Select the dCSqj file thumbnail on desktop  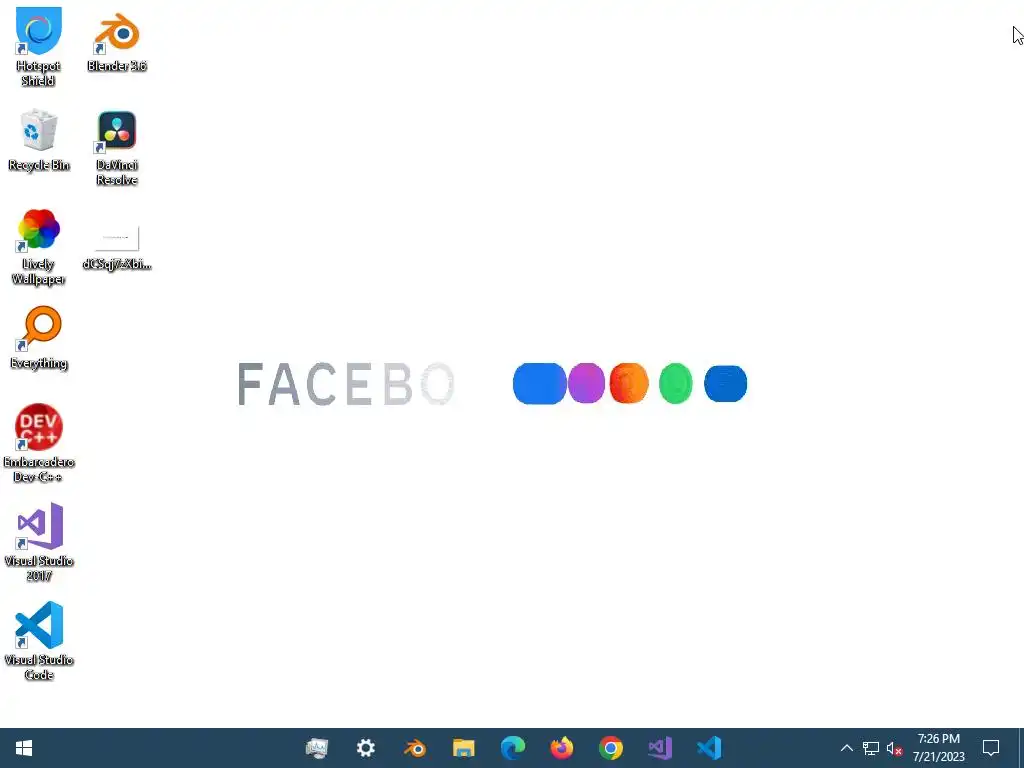point(117,248)
